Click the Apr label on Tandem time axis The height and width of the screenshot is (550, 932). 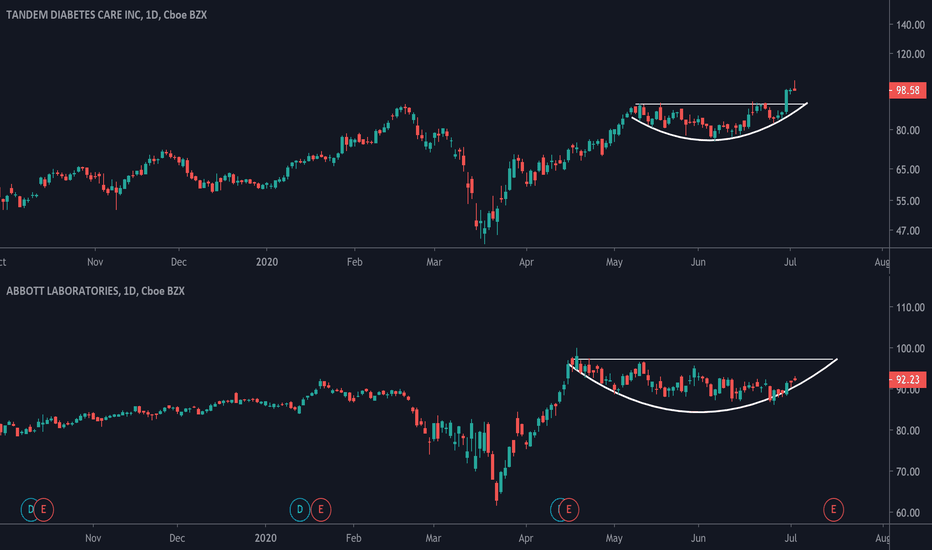pyautogui.click(x=526, y=262)
